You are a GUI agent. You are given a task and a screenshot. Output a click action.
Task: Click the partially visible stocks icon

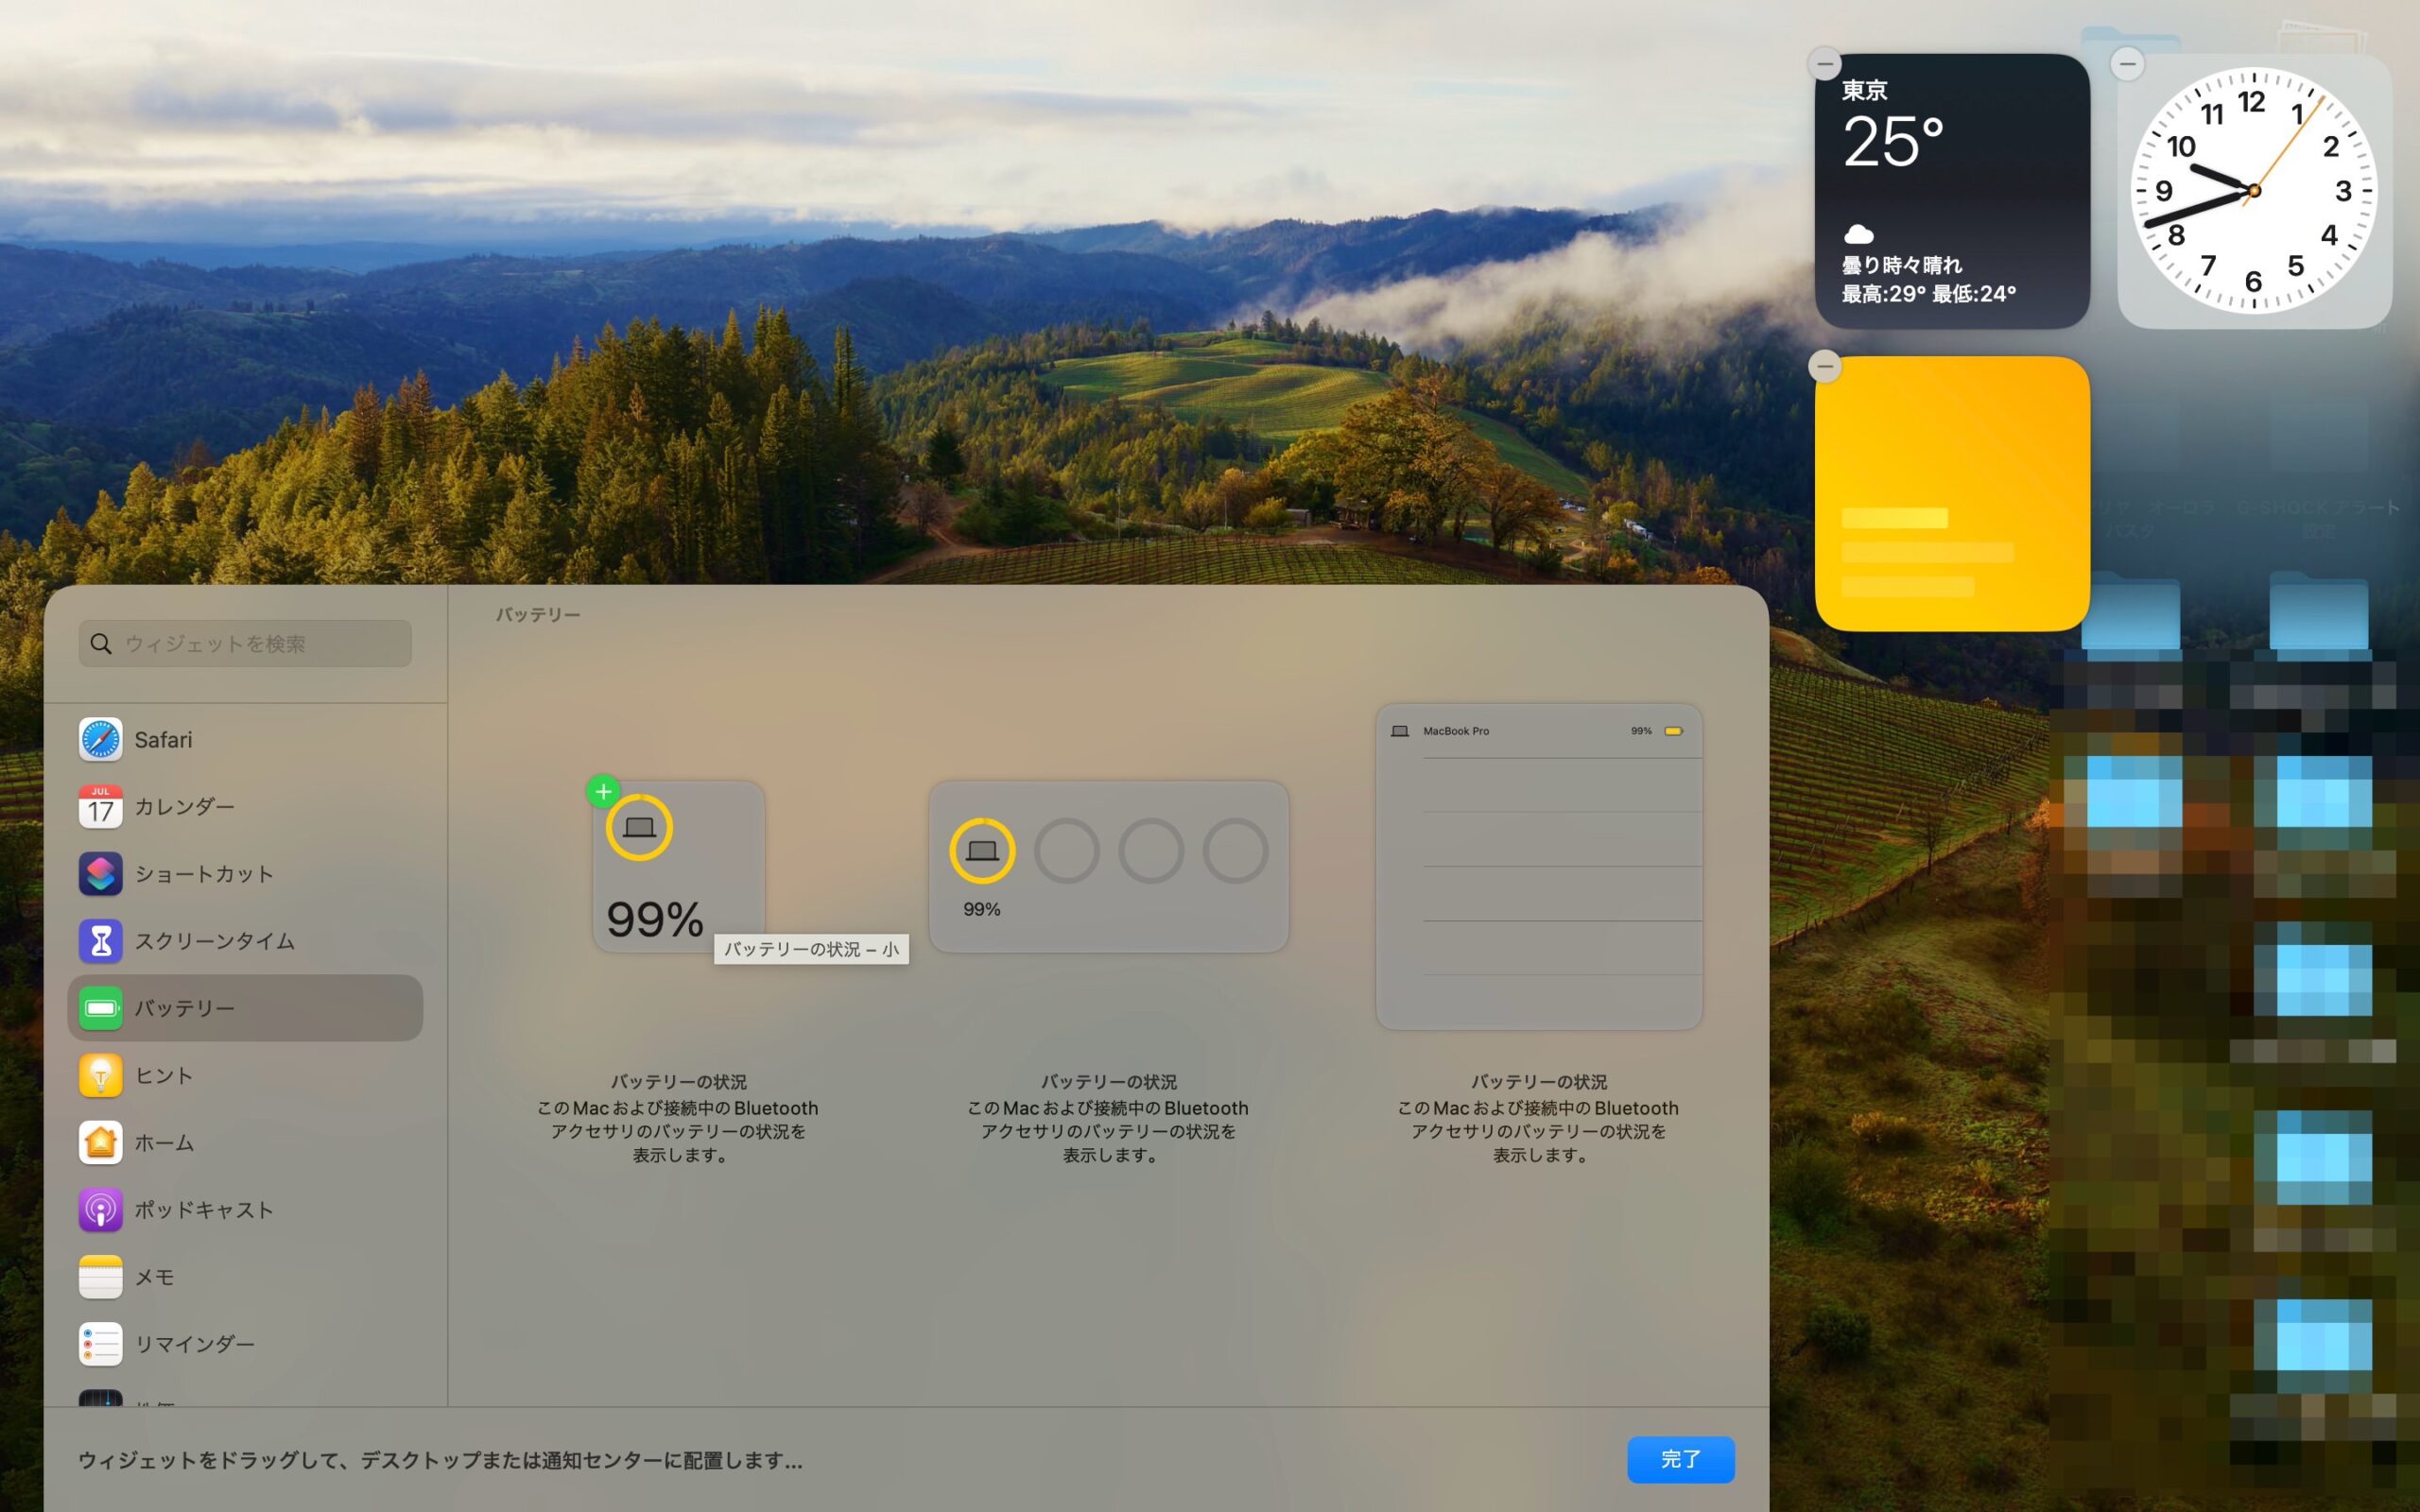tap(100, 1398)
